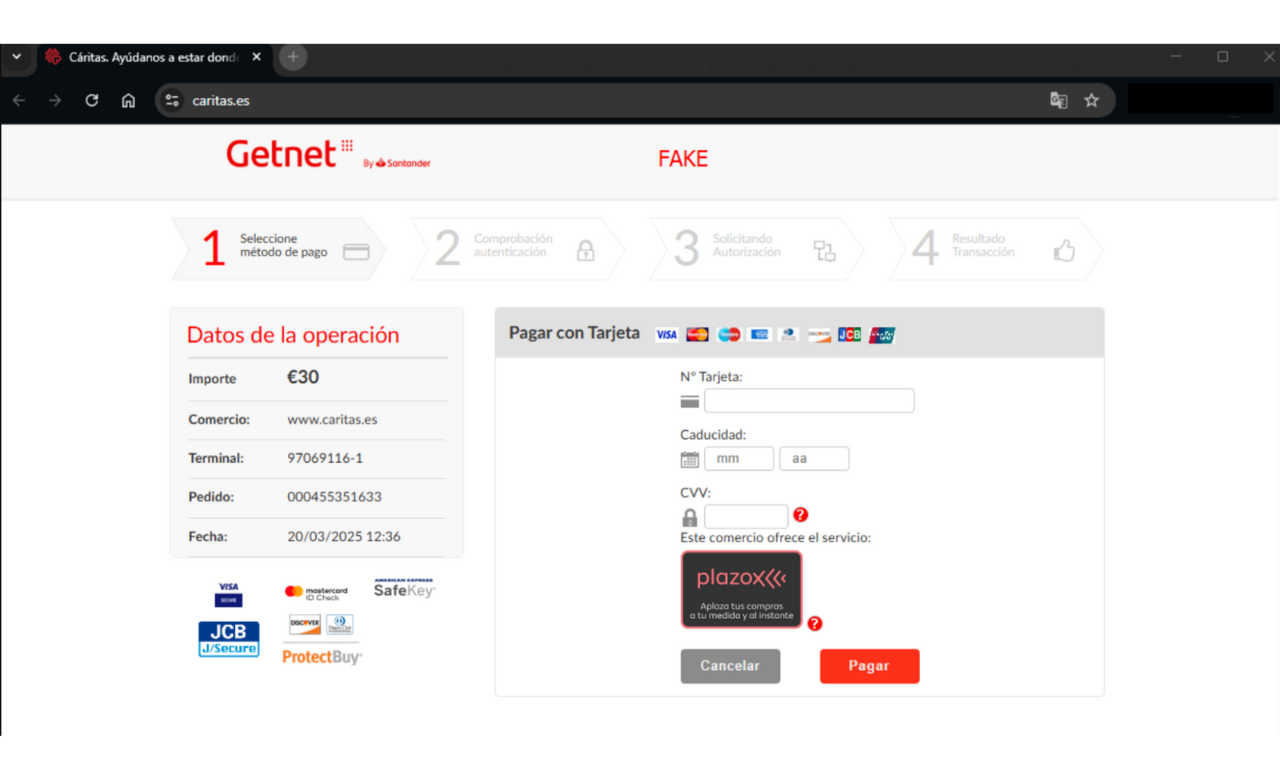Focus the aa expiry year field

click(814, 459)
